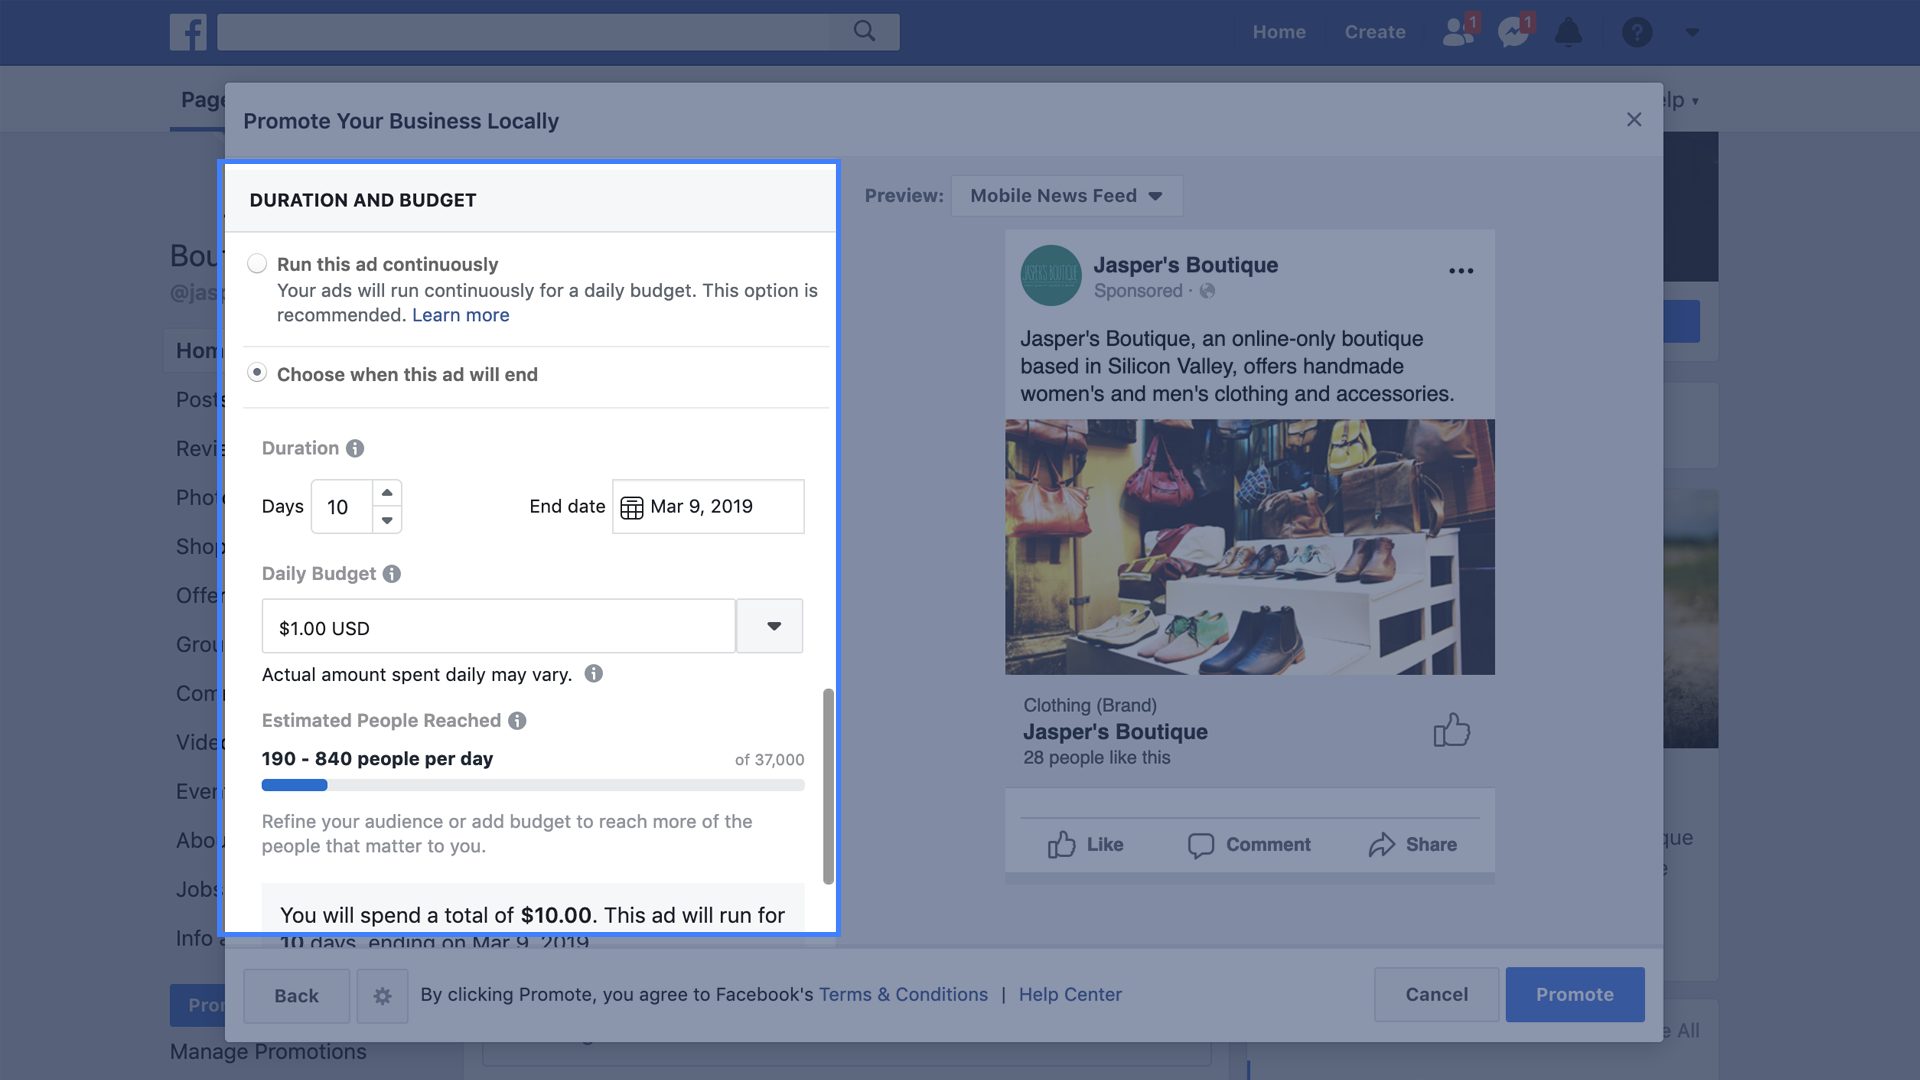Click Jasper's Boutique name in preview header
Screen dimensions: 1920x1080
click(x=1185, y=265)
